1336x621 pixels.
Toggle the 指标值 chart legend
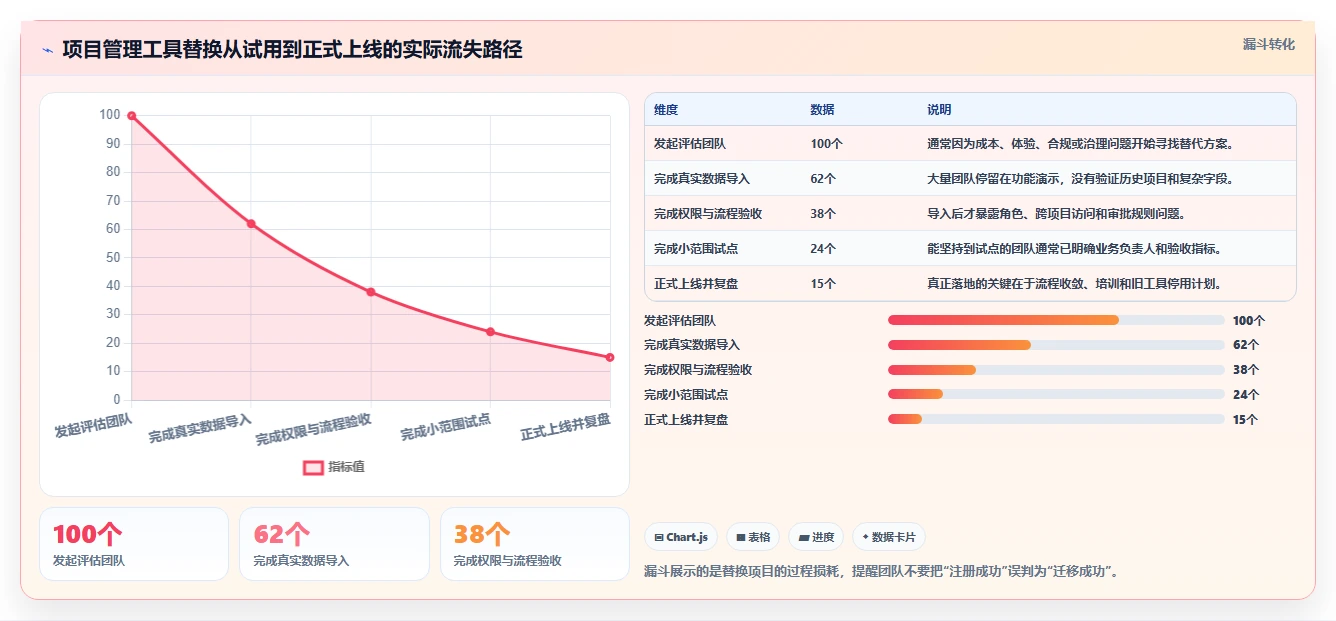point(334,467)
